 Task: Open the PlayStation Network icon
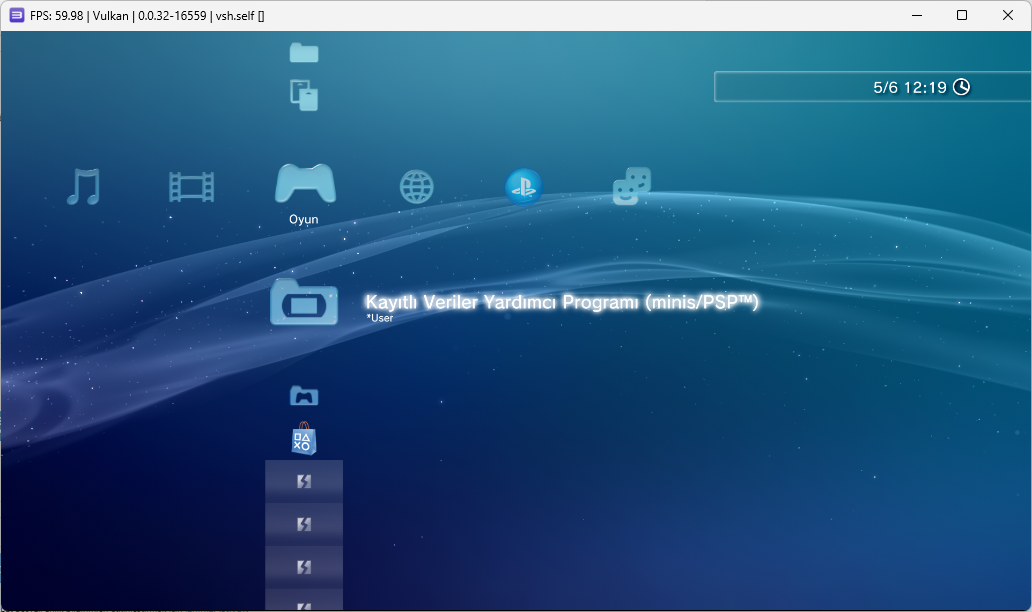tap(524, 187)
